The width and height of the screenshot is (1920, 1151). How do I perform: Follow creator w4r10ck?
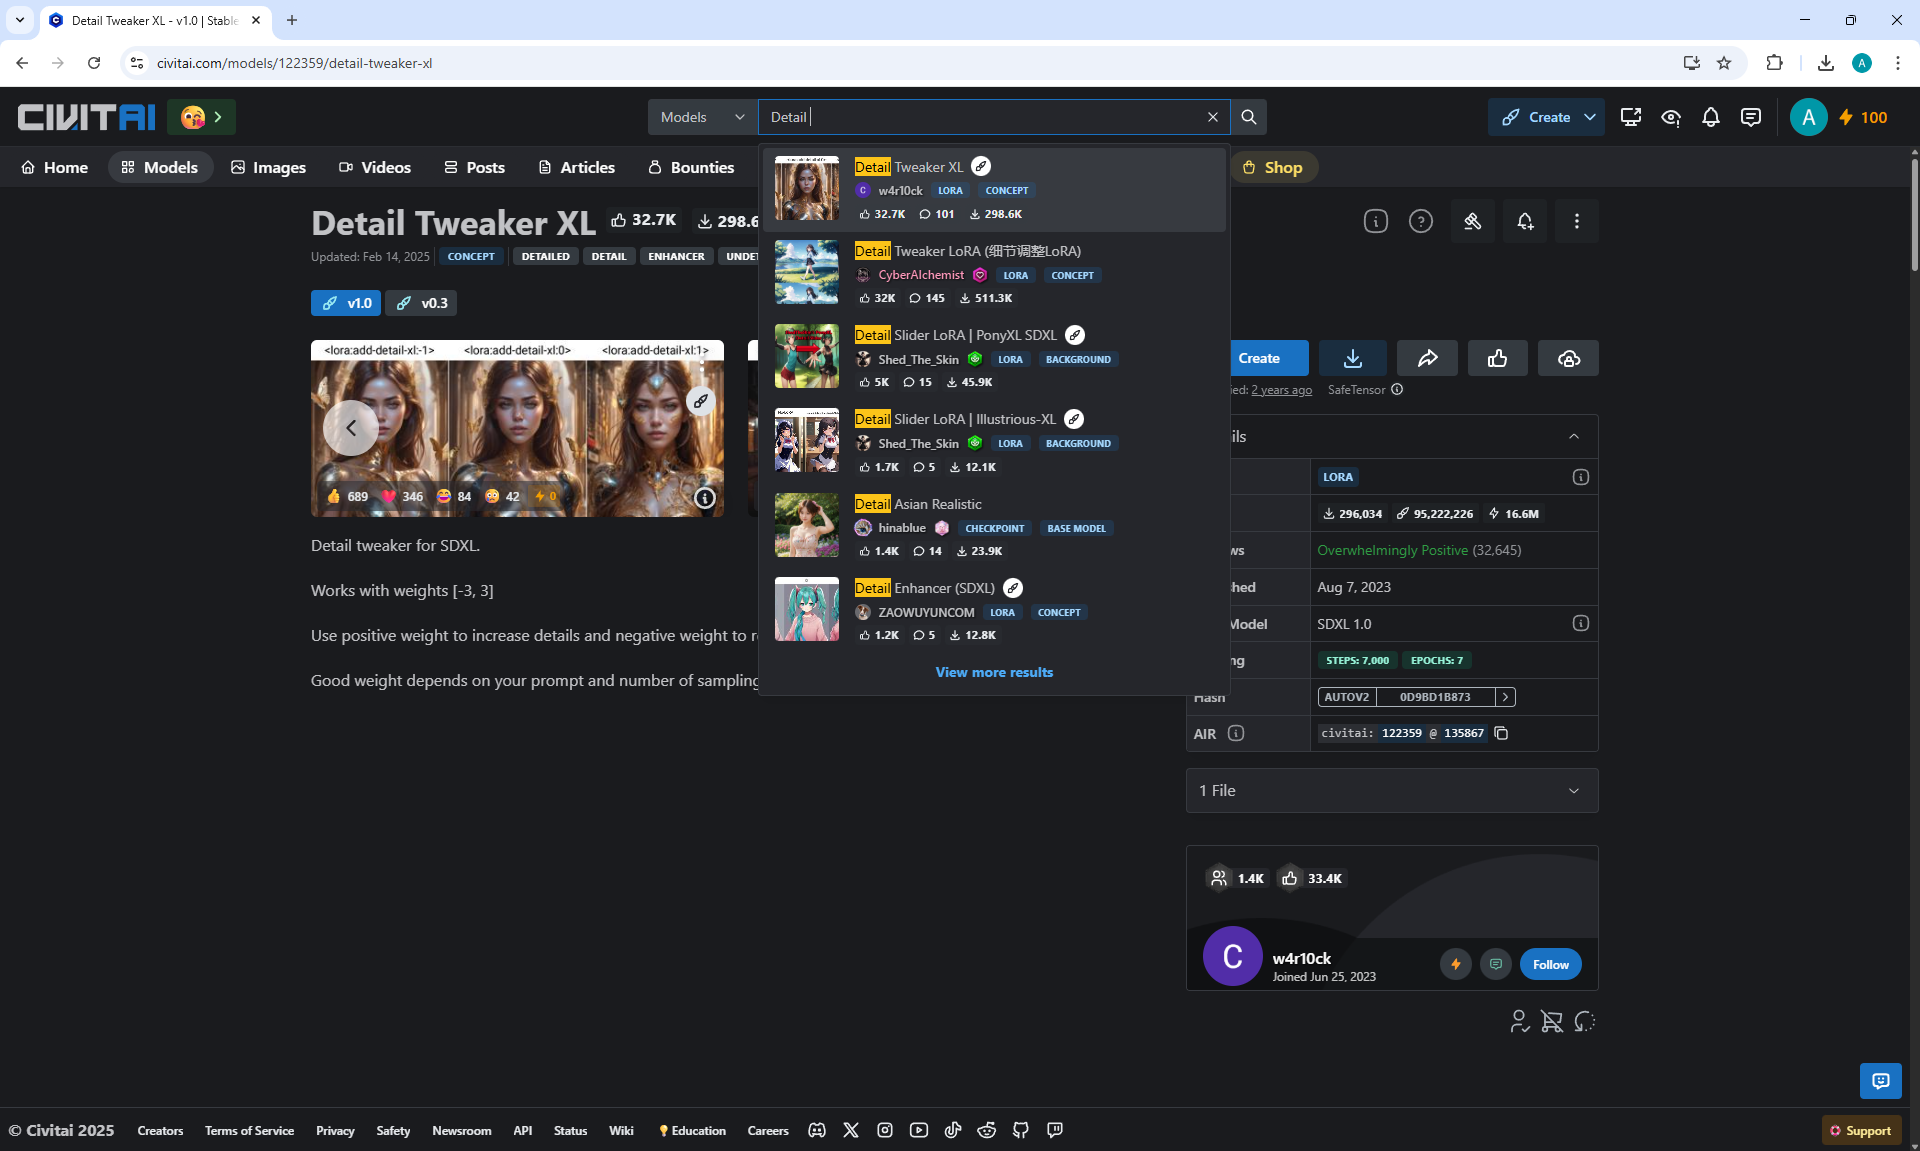point(1550,964)
